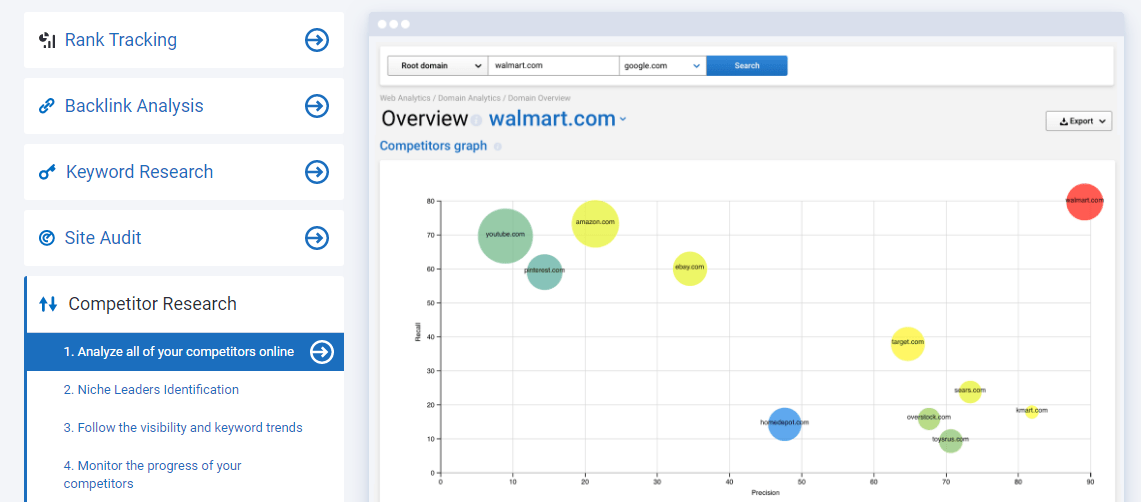Open Monitor the progress of your competitors

pos(152,474)
